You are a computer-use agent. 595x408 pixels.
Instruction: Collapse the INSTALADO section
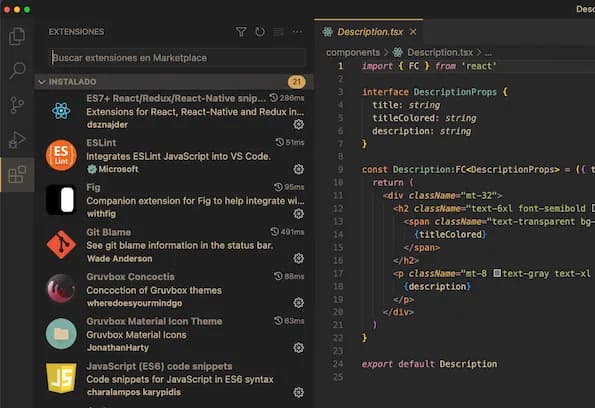pos(42,82)
